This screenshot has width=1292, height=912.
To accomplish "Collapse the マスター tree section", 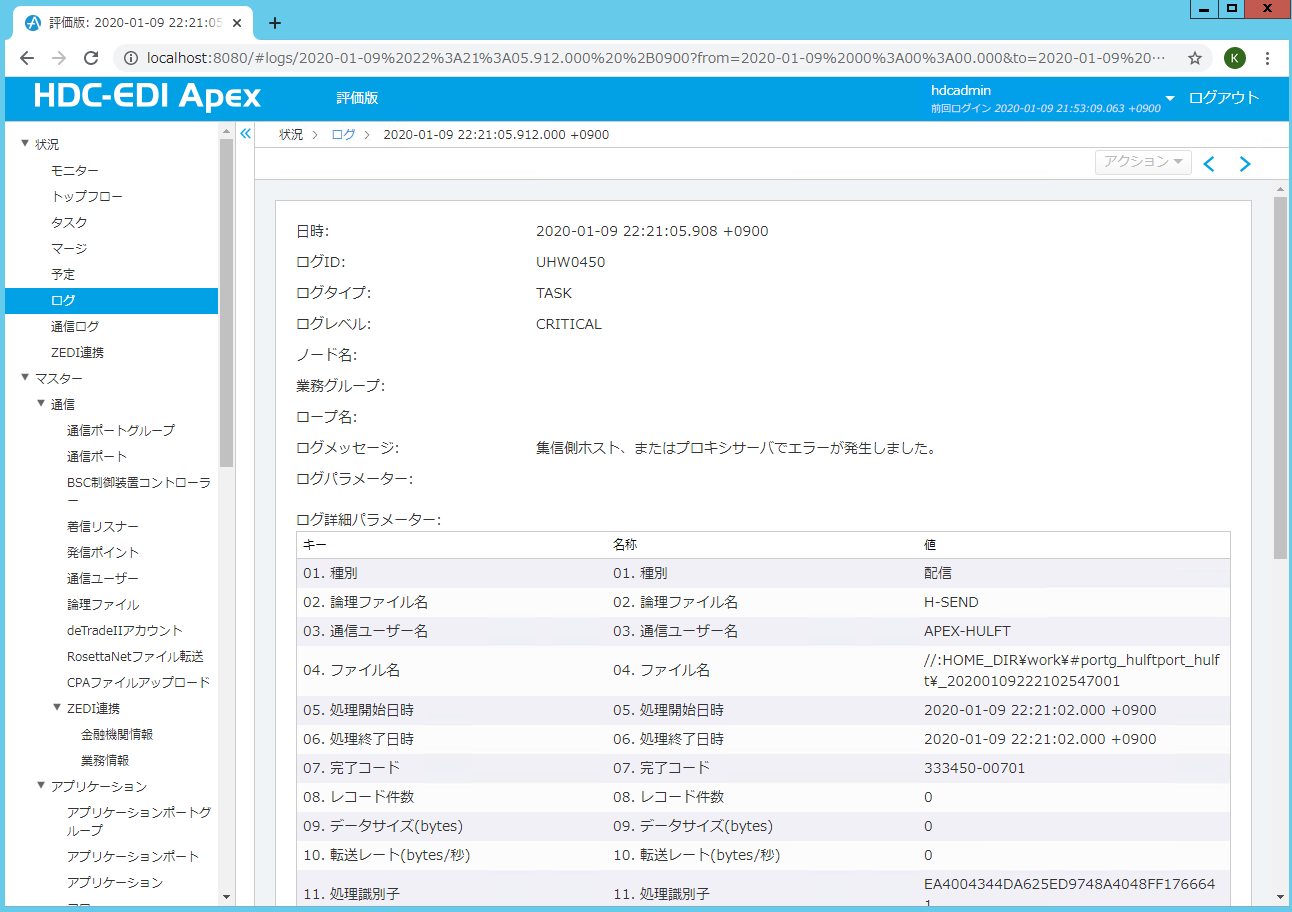I will (x=25, y=378).
